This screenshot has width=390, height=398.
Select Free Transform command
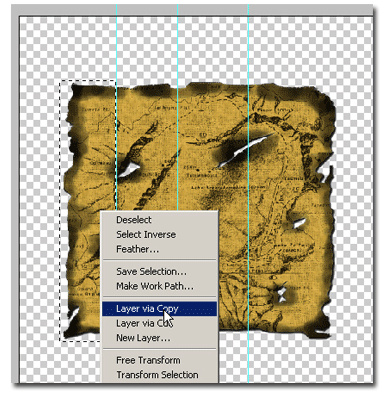coord(159,360)
